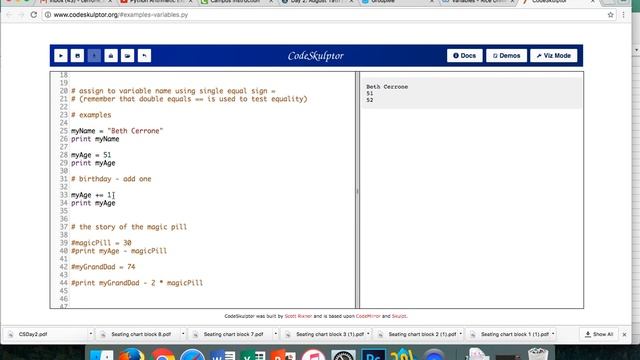Launch Safari from the Dock

point(192,355)
